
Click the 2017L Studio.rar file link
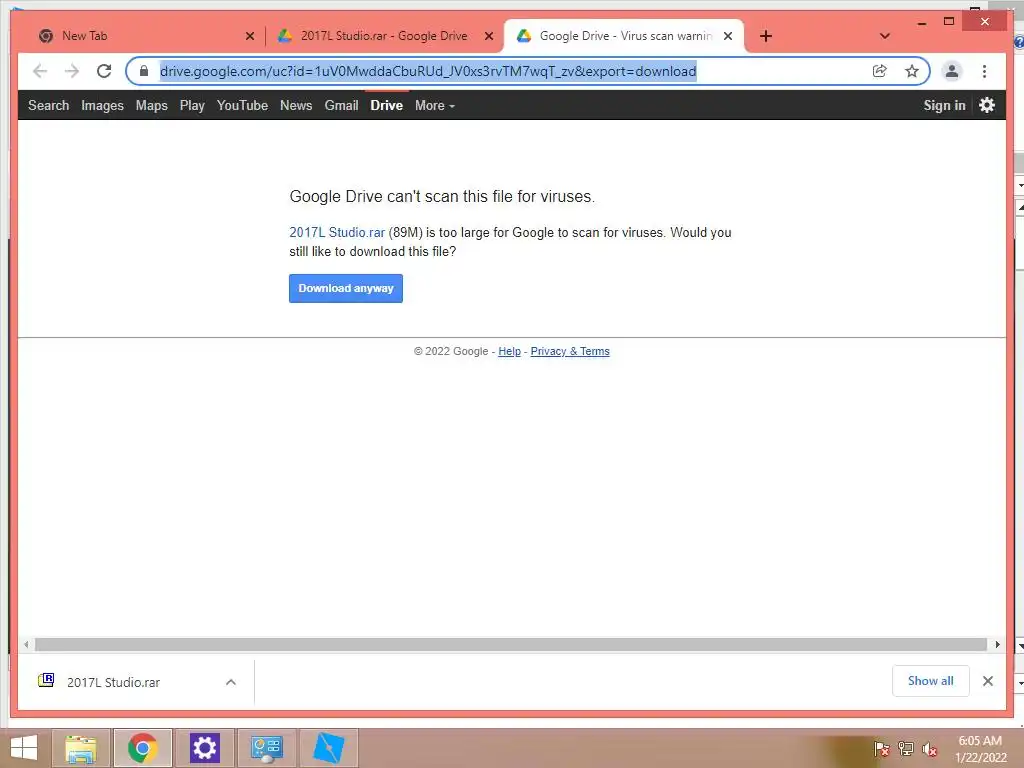point(337,232)
